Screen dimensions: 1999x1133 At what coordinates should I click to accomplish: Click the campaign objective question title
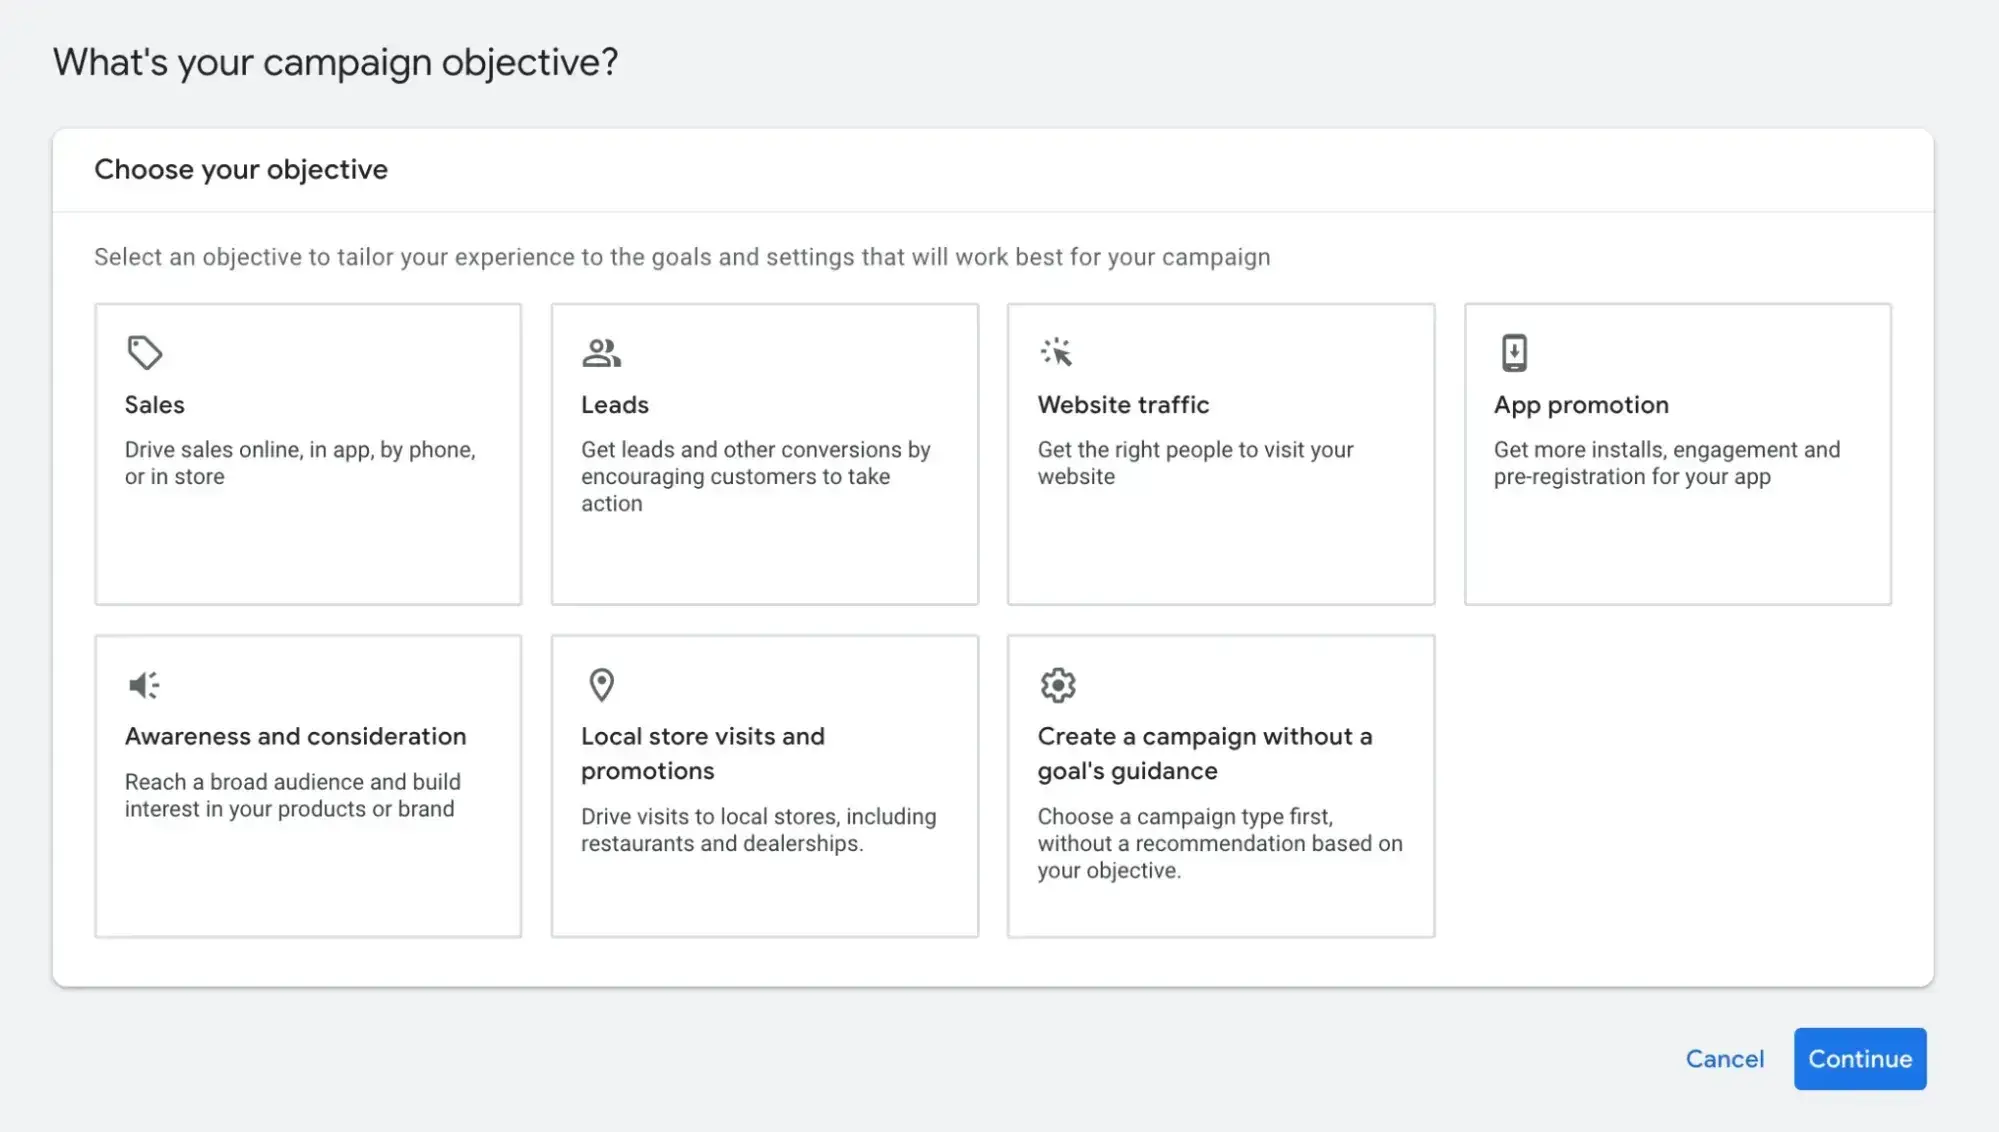(336, 61)
